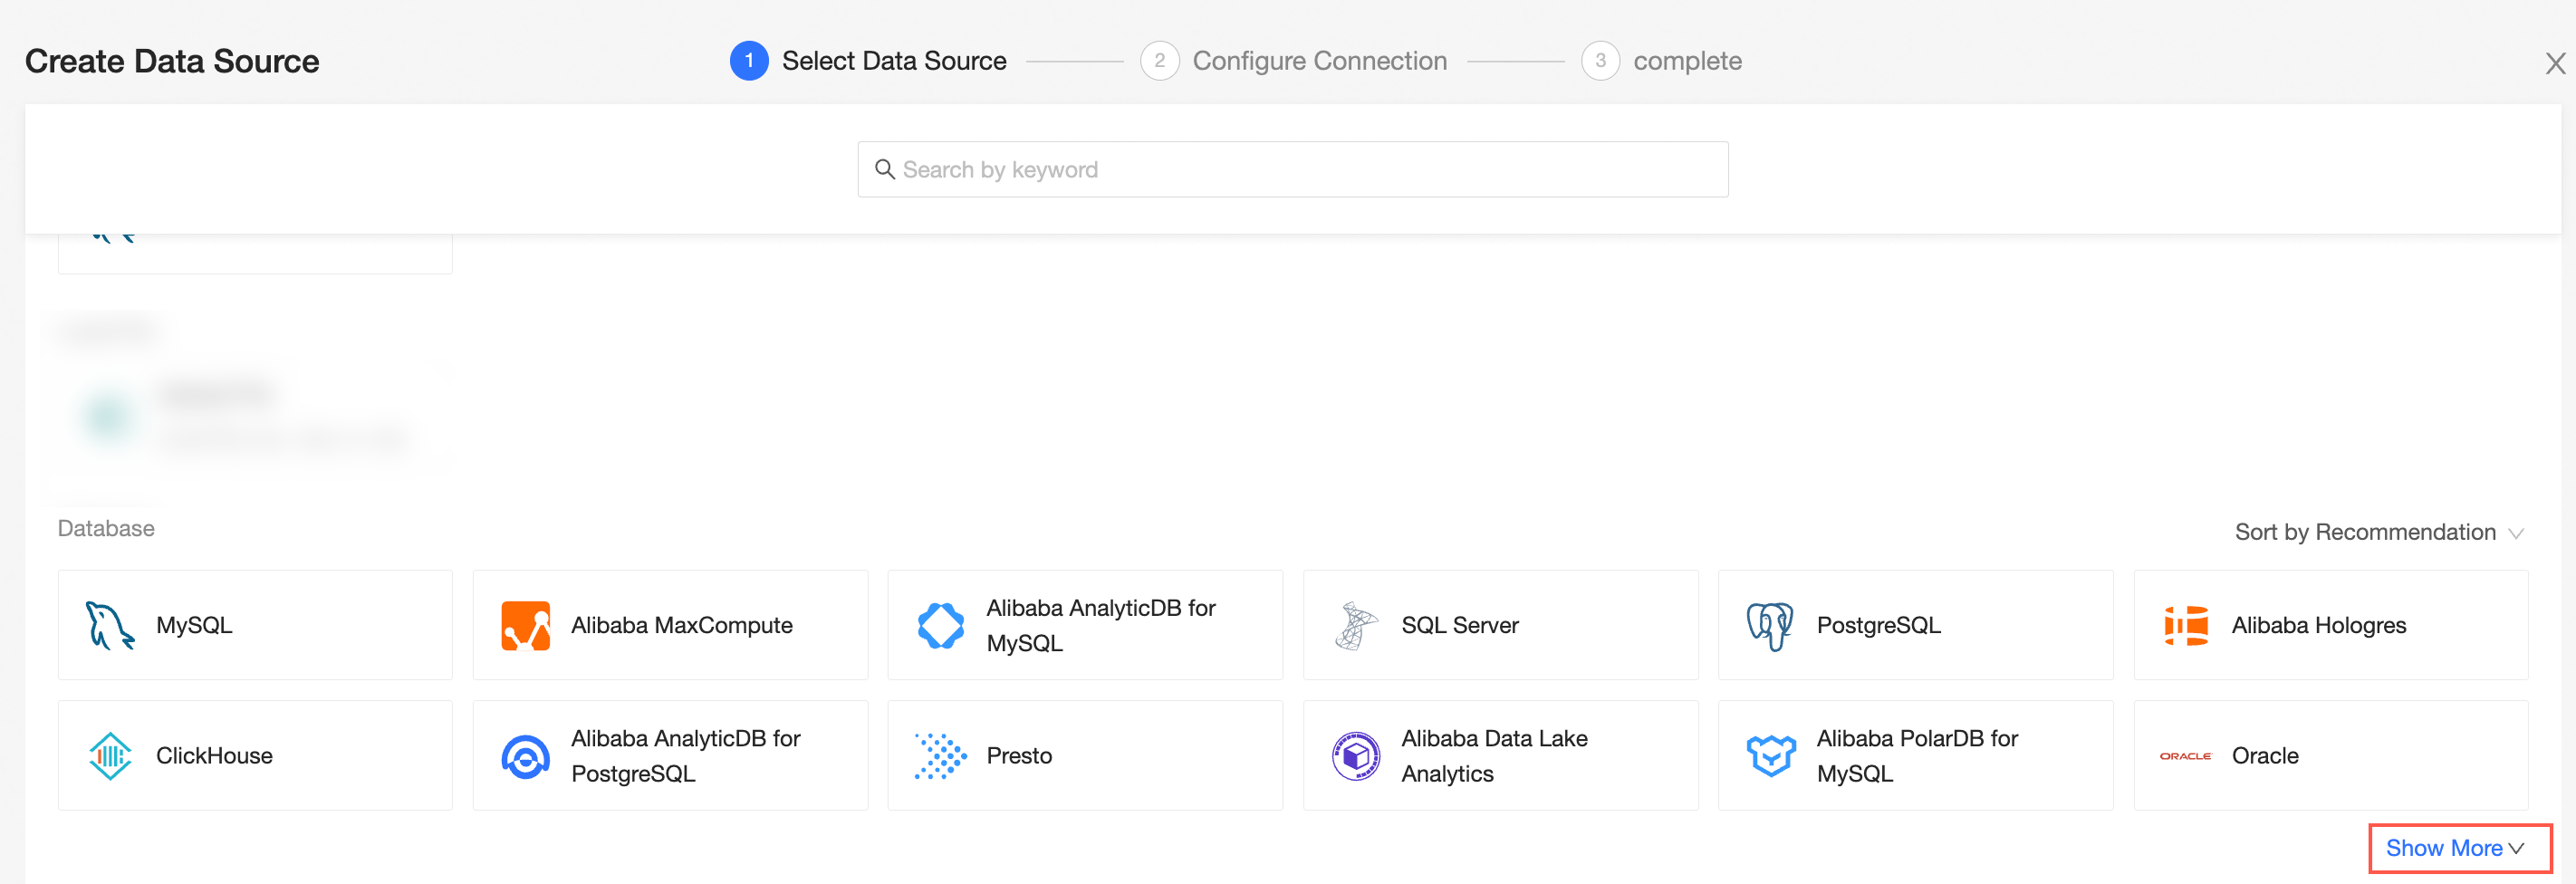Close the Create Data Source dialog
Image resolution: width=2576 pixels, height=884 pixels.
(2555, 63)
